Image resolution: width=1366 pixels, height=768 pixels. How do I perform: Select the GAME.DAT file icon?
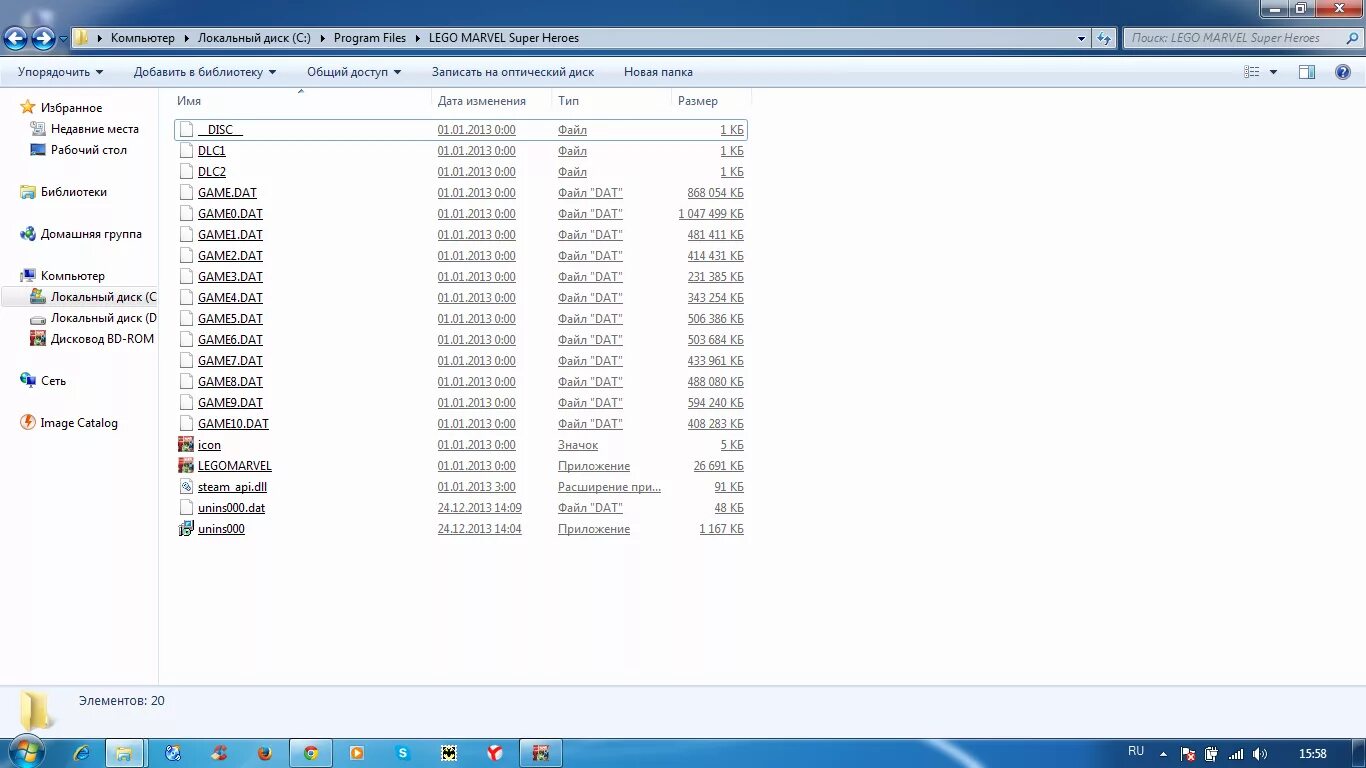pyautogui.click(x=186, y=193)
